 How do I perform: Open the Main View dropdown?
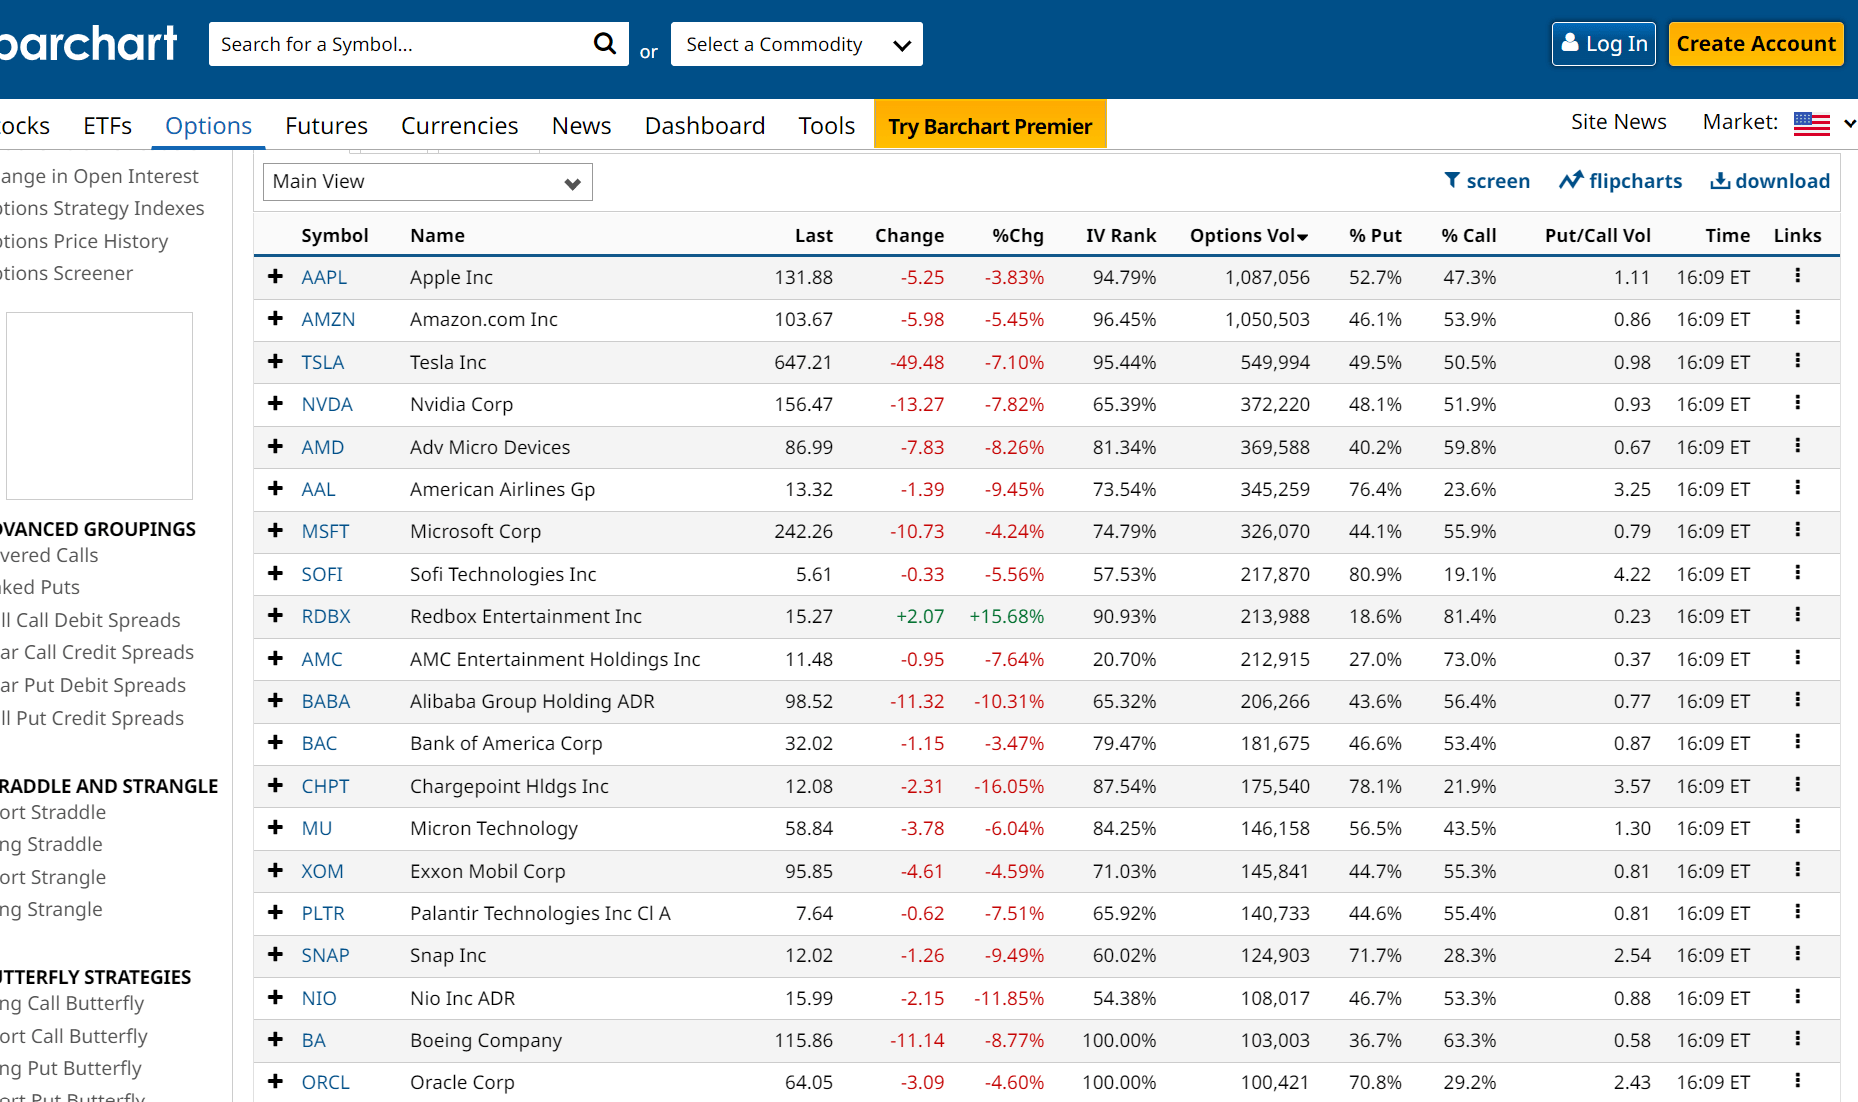pyautogui.click(x=427, y=181)
